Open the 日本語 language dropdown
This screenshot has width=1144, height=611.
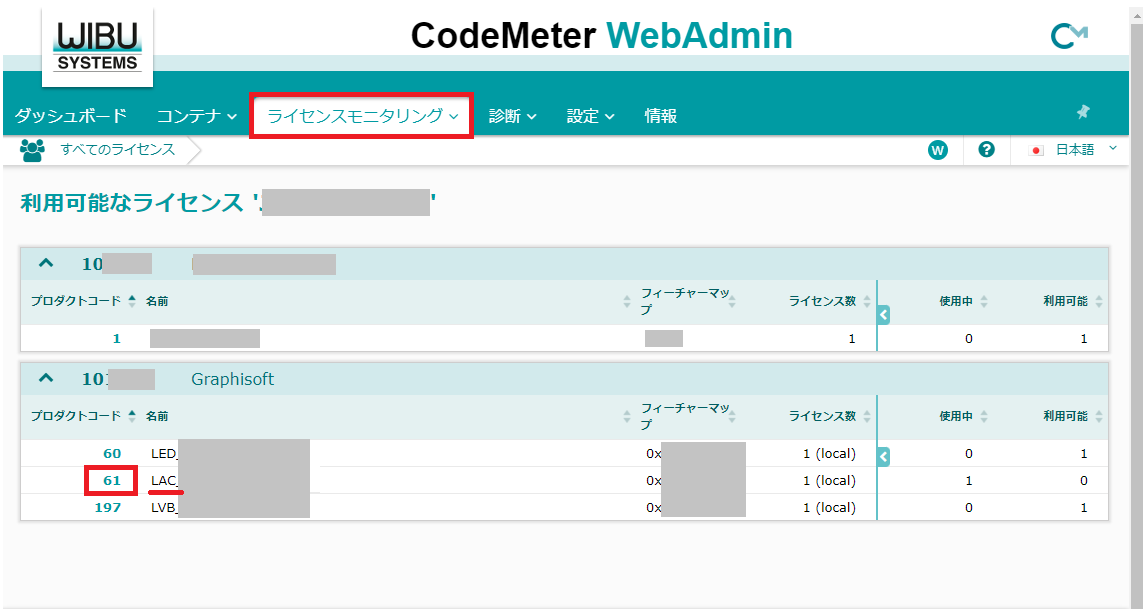[1086, 150]
